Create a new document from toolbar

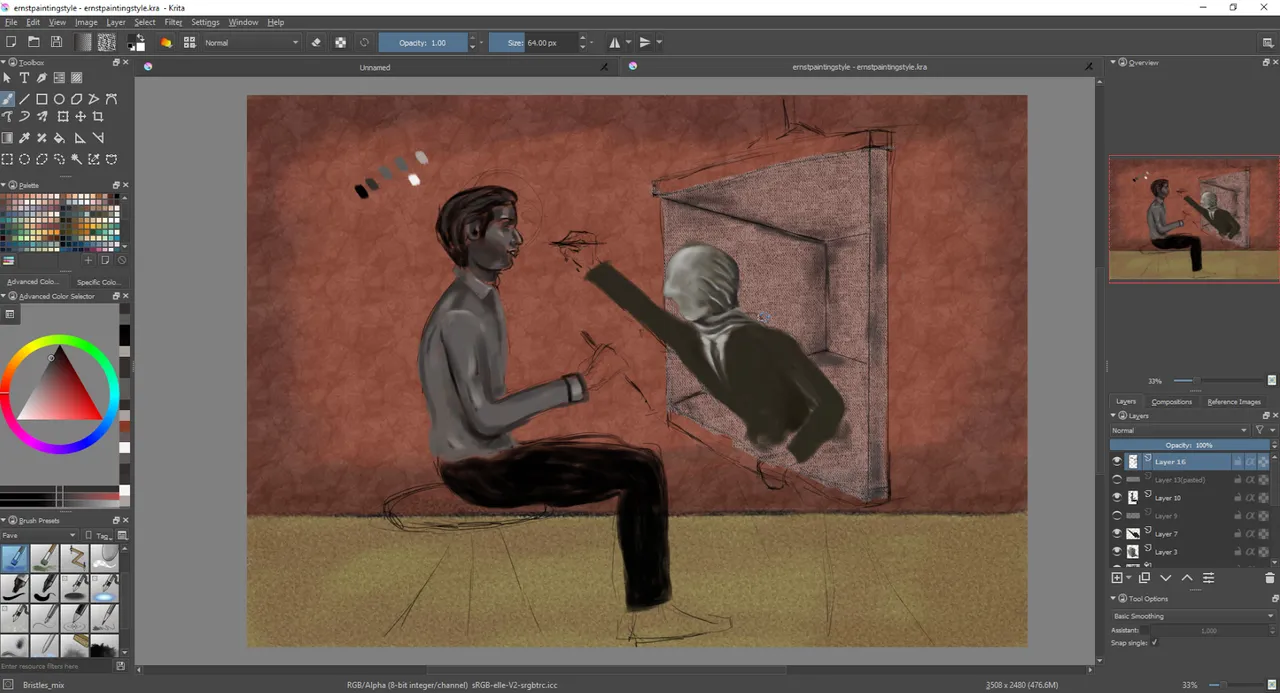11,42
